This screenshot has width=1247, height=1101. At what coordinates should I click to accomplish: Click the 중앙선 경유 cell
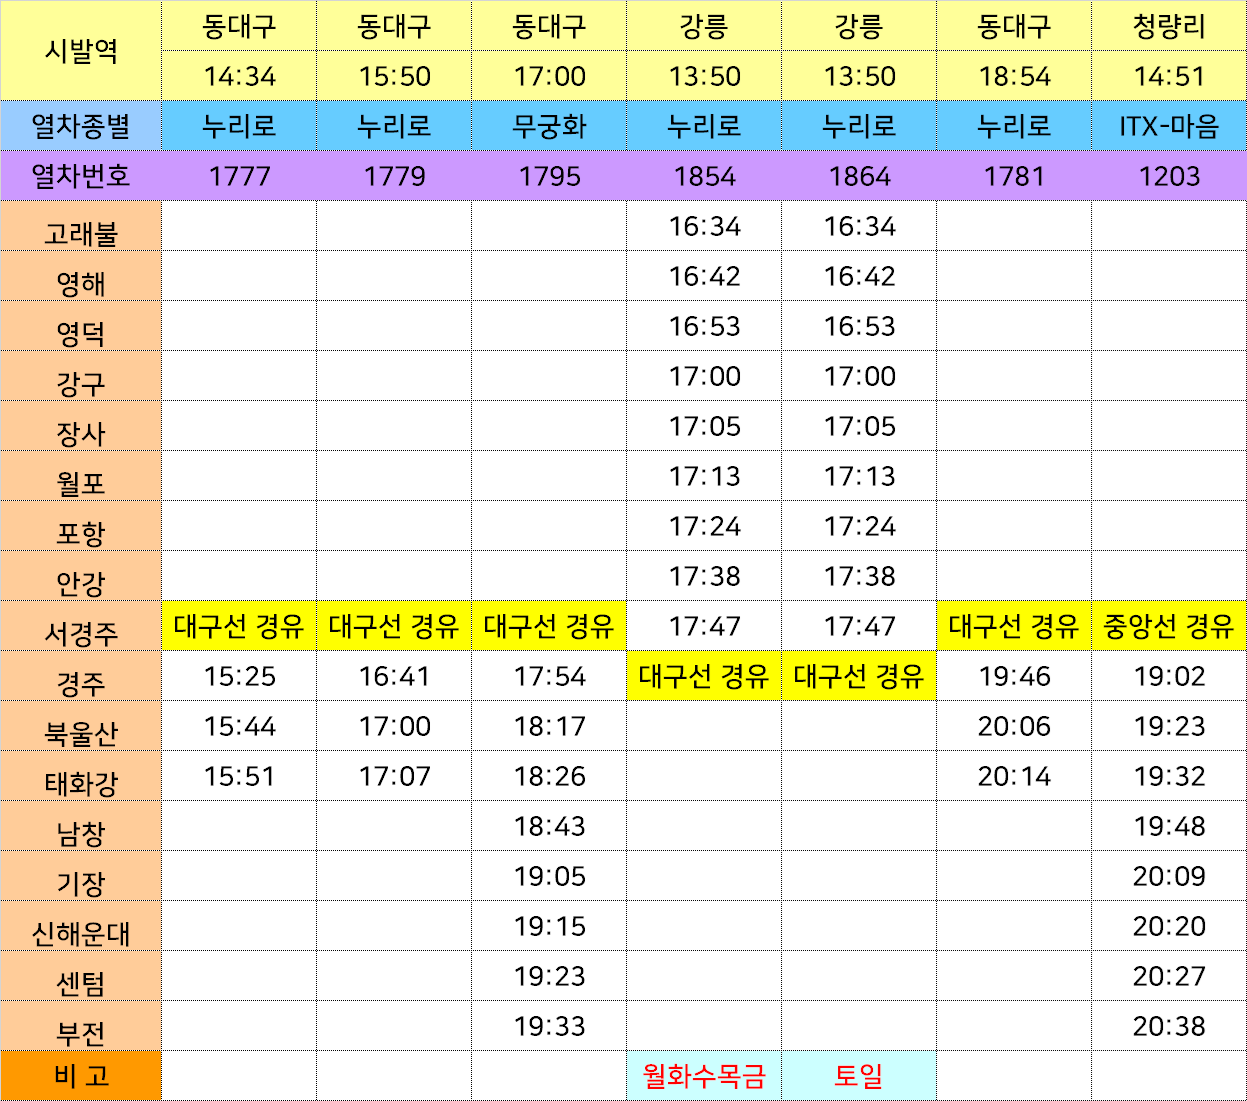click(x=1169, y=626)
